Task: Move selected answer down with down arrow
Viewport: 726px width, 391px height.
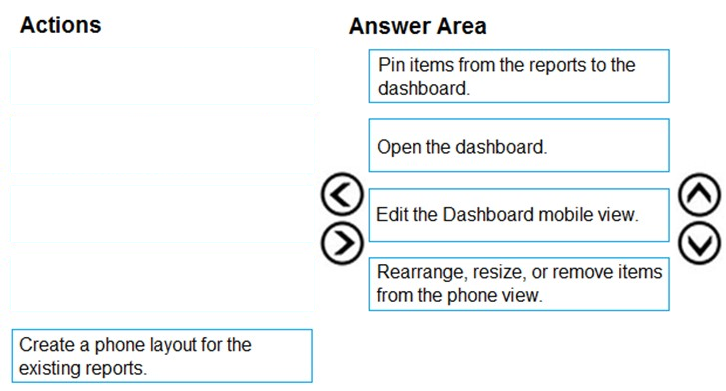Action: coord(700,243)
